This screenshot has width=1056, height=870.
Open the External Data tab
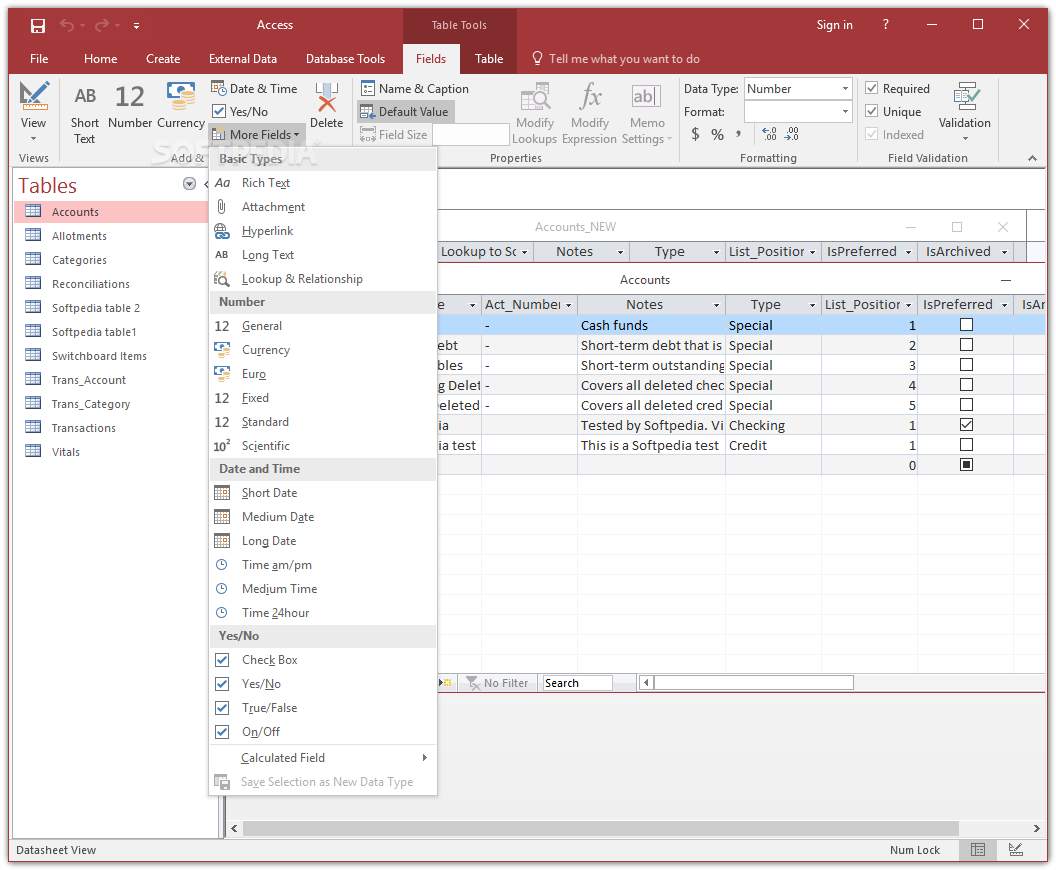click(x=242, y=59)
